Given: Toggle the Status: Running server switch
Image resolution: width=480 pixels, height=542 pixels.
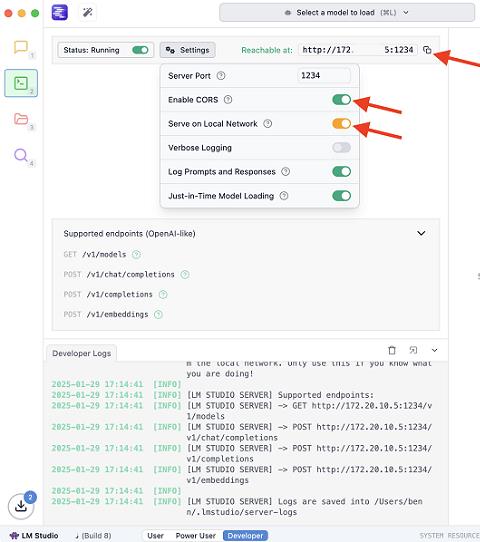Looking at the screenshot, I should (140, 50).
